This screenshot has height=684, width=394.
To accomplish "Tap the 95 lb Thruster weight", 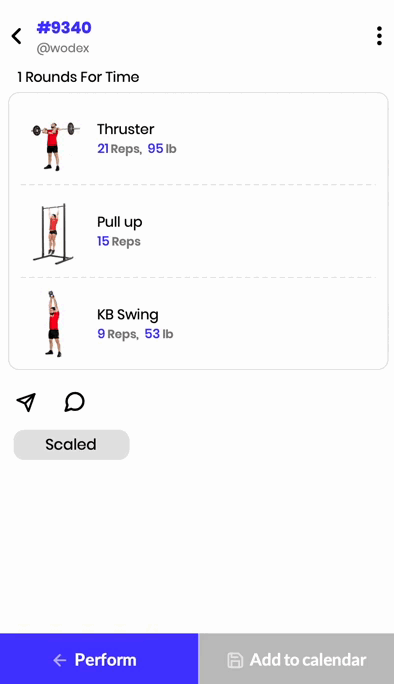I will [x=162, y=149].
